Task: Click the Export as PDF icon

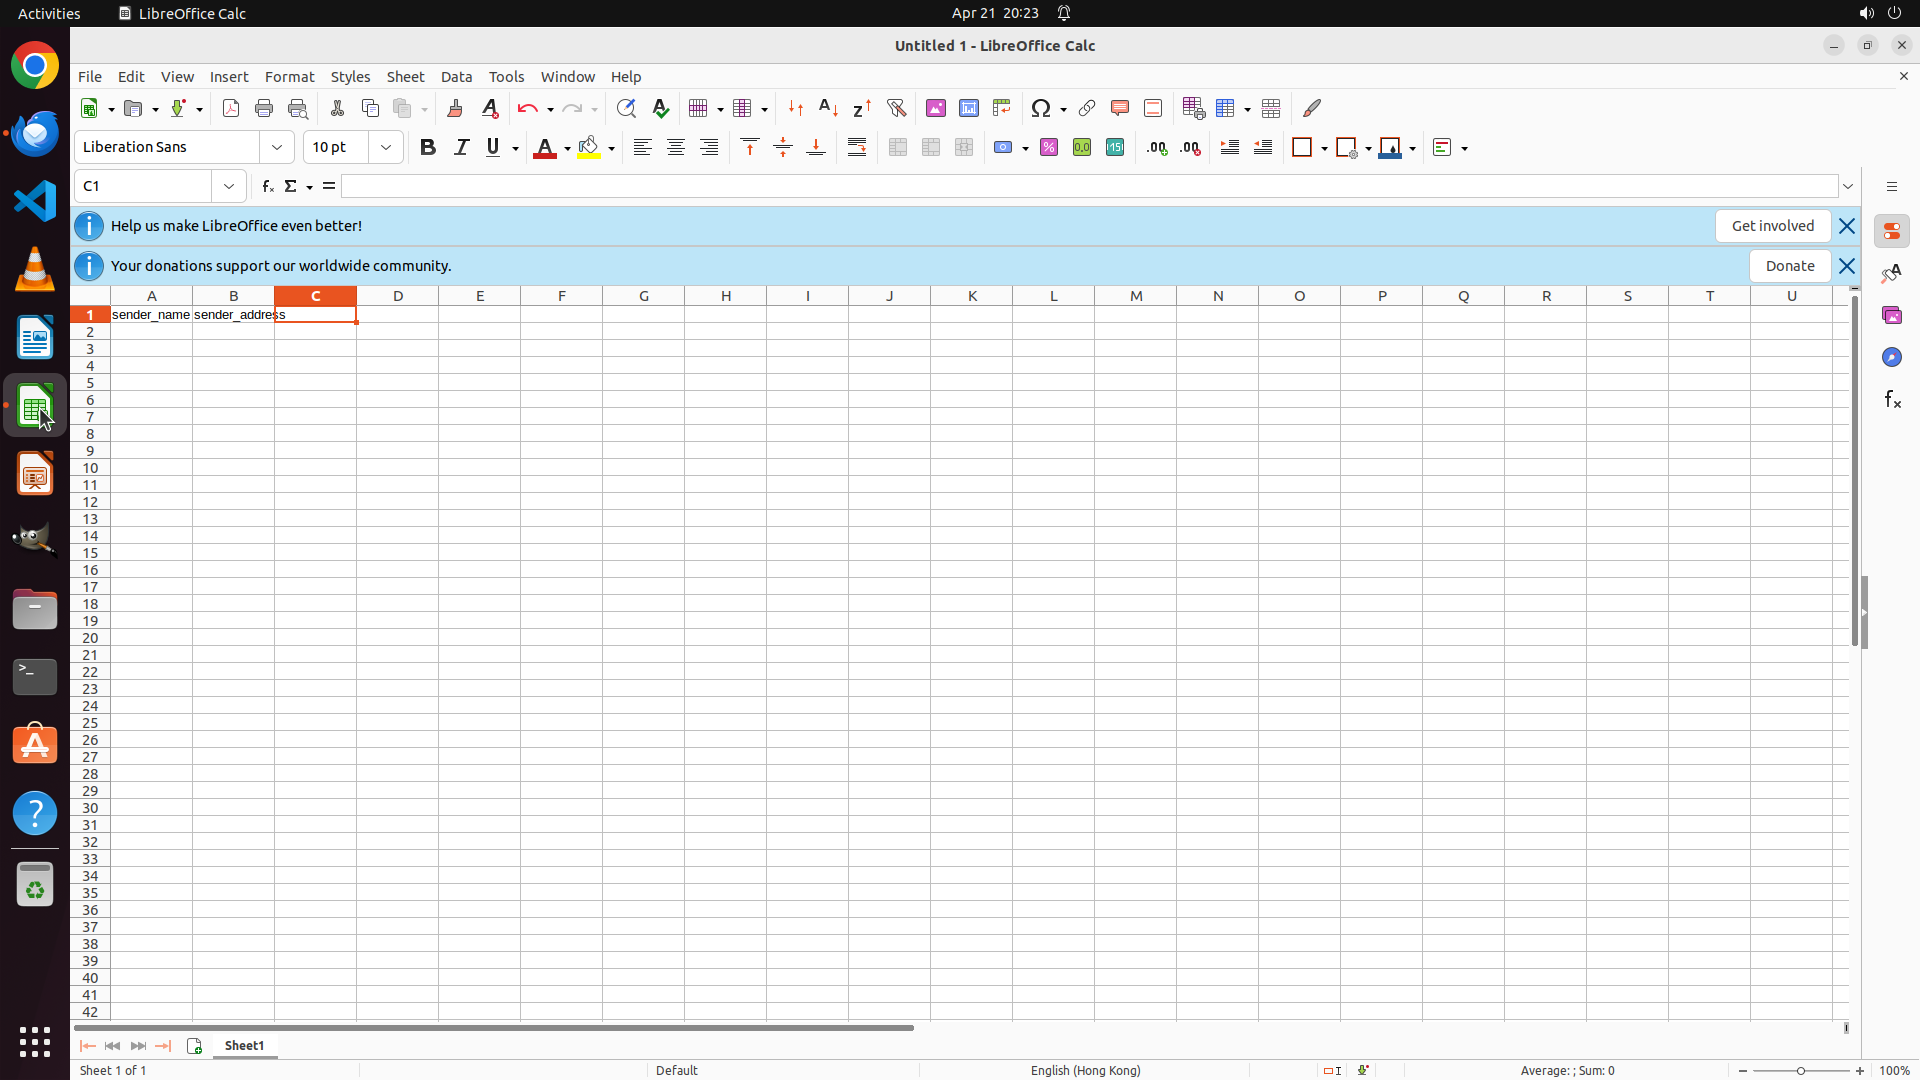Action: click(x=231, y=108)
